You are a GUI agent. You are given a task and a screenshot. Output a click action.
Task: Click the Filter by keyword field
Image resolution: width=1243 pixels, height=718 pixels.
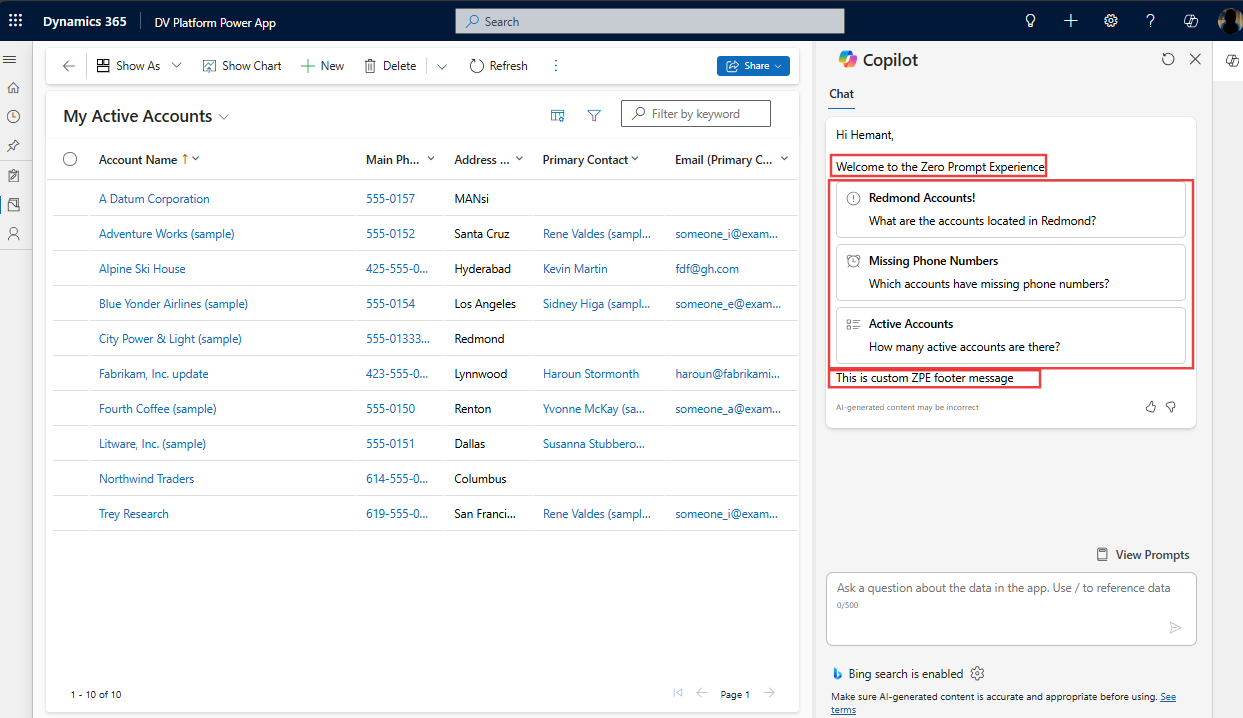707,114
